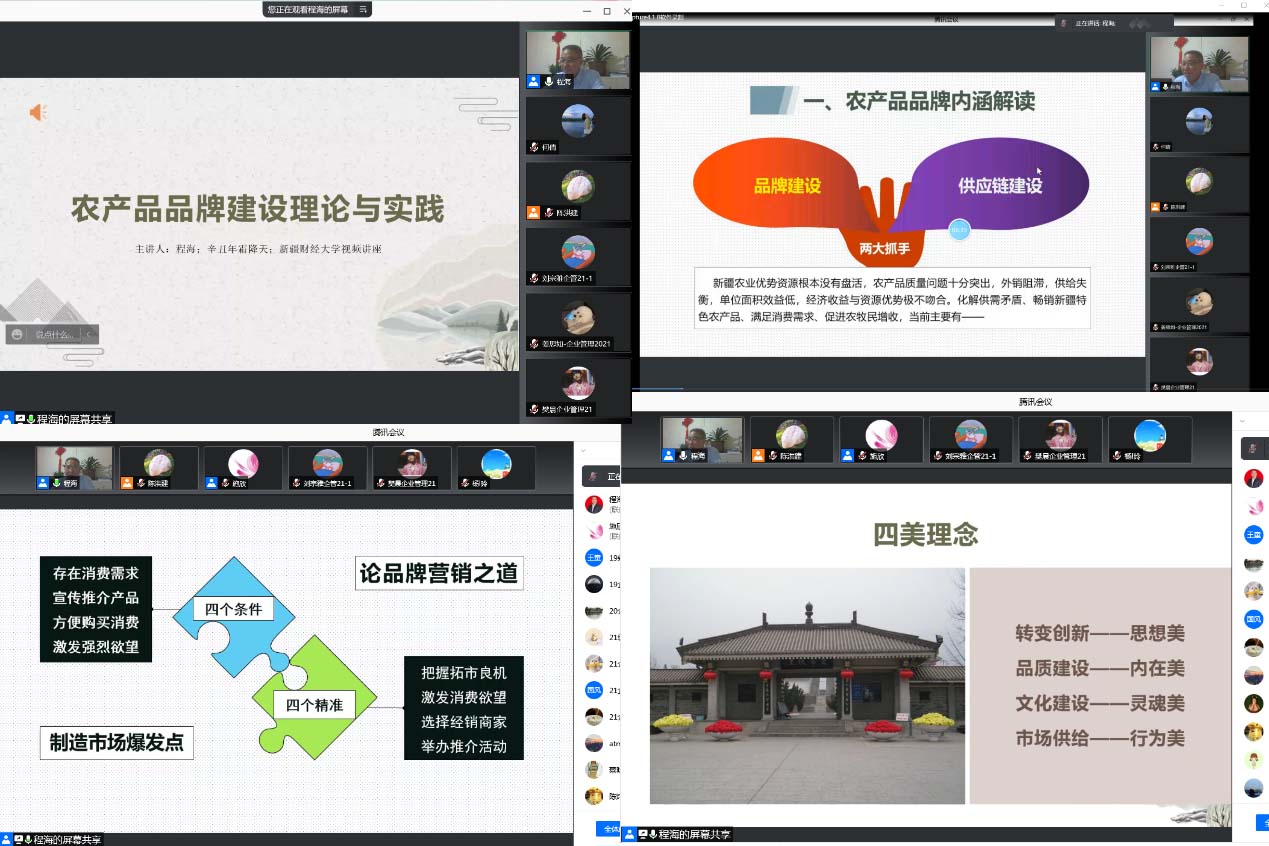Click orange host badge on 陈洪建 tile, top-left window
Image resolution: width=1269 pixels, height=846 pixels.
click(533, 212)
